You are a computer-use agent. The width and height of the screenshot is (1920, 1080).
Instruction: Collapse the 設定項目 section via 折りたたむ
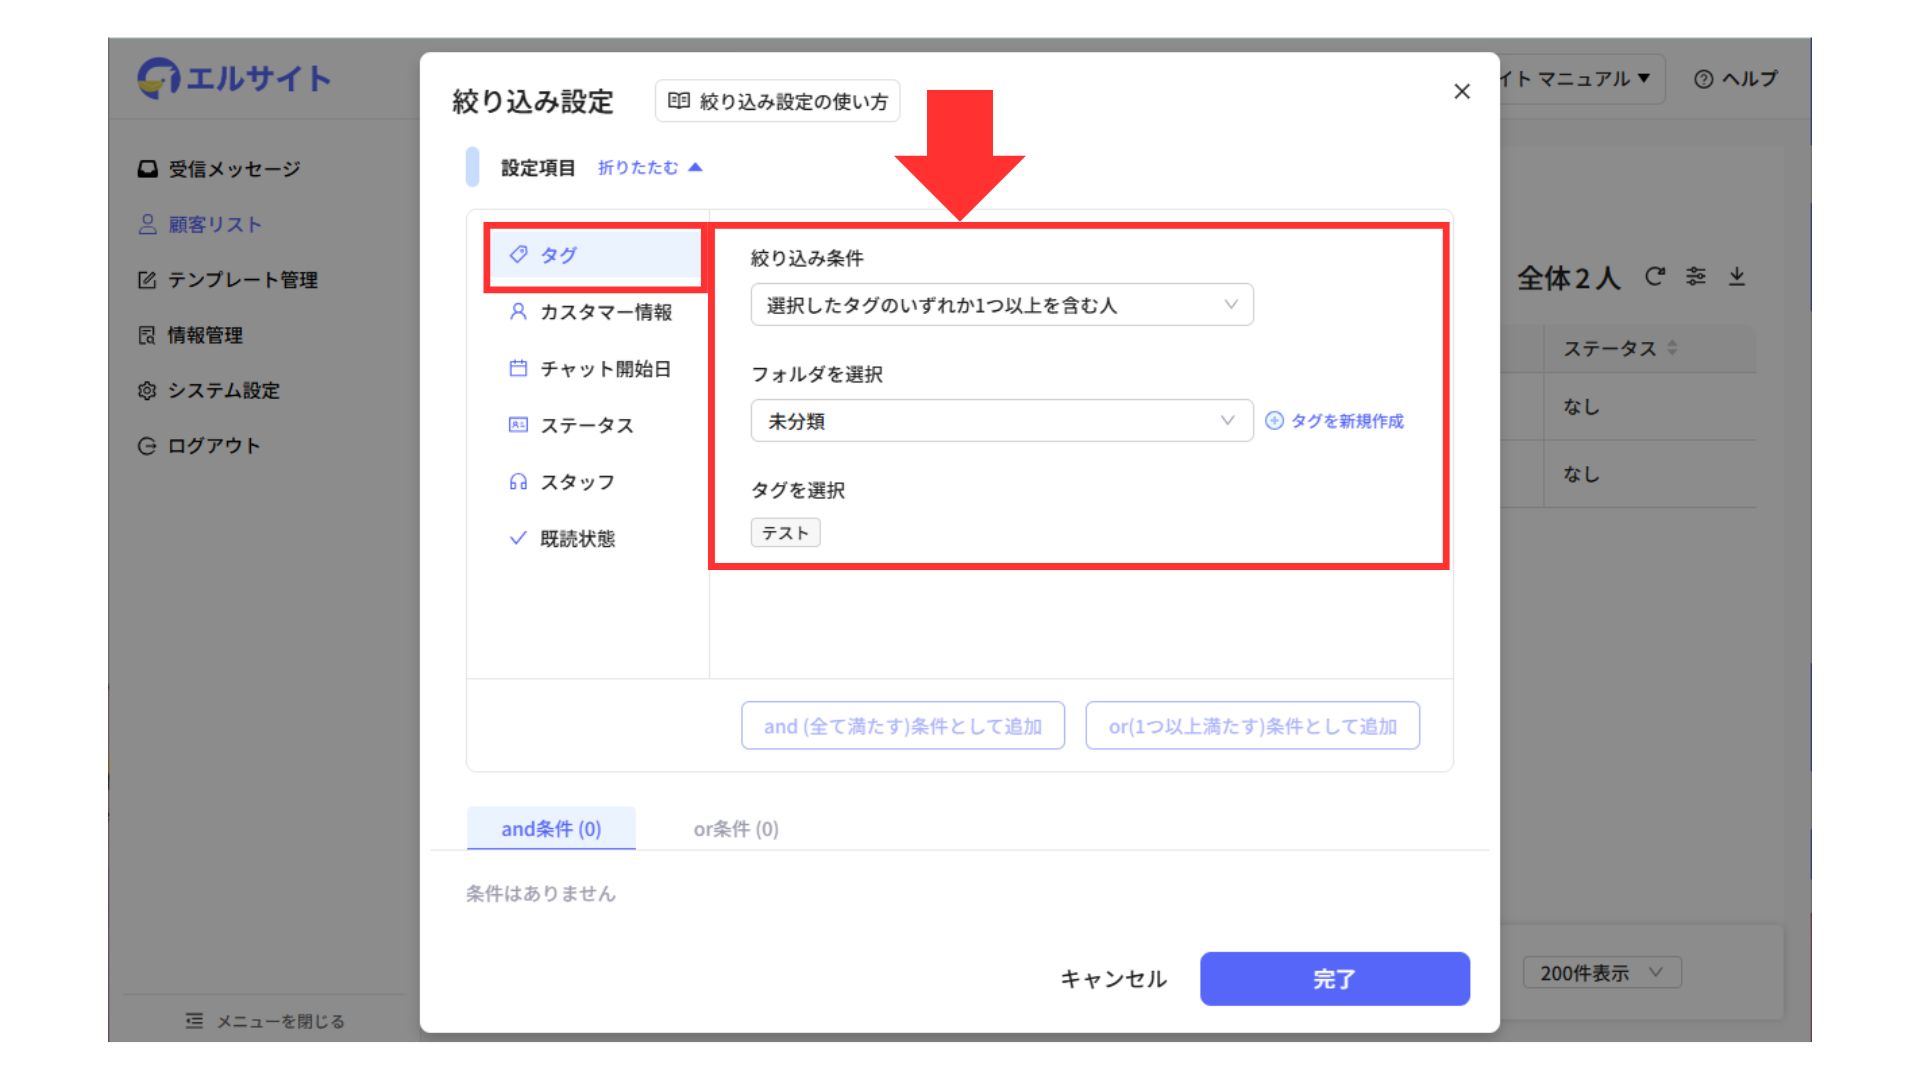(x=650, y=168)
